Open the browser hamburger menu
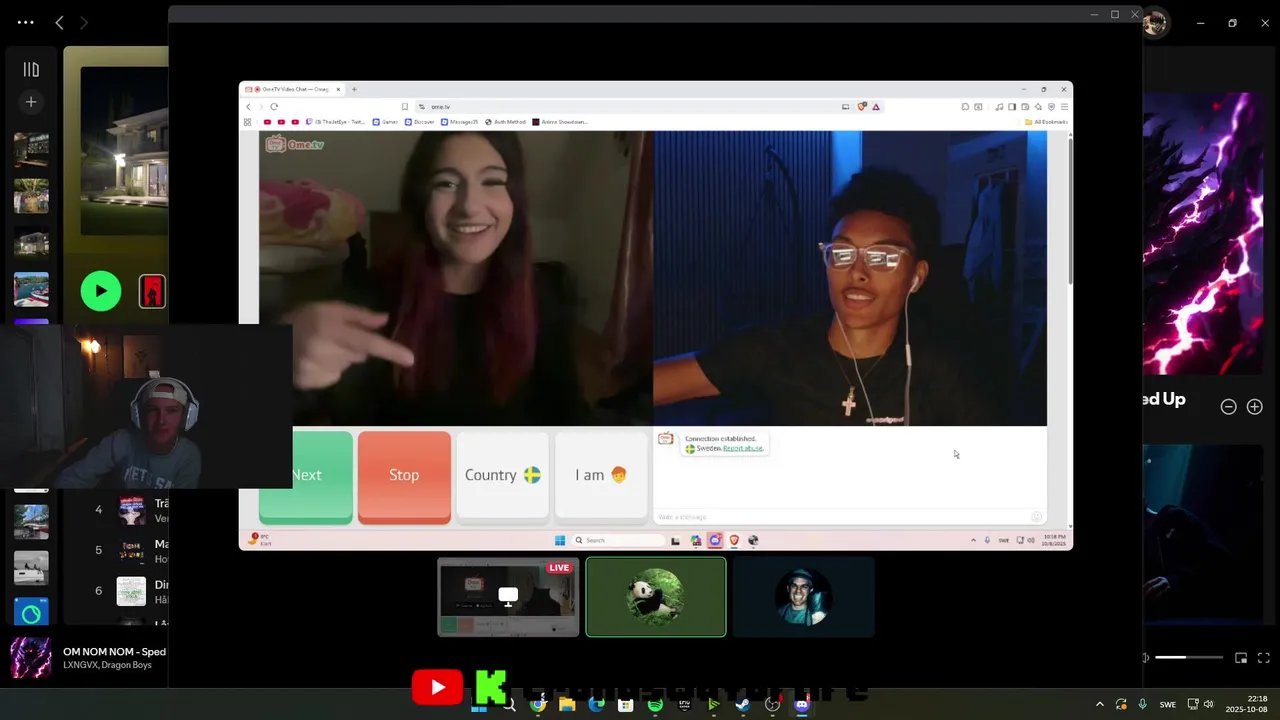 1064,107
